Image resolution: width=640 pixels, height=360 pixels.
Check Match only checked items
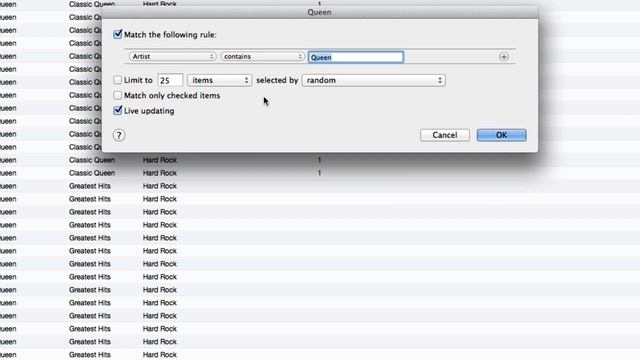point(118,95)
